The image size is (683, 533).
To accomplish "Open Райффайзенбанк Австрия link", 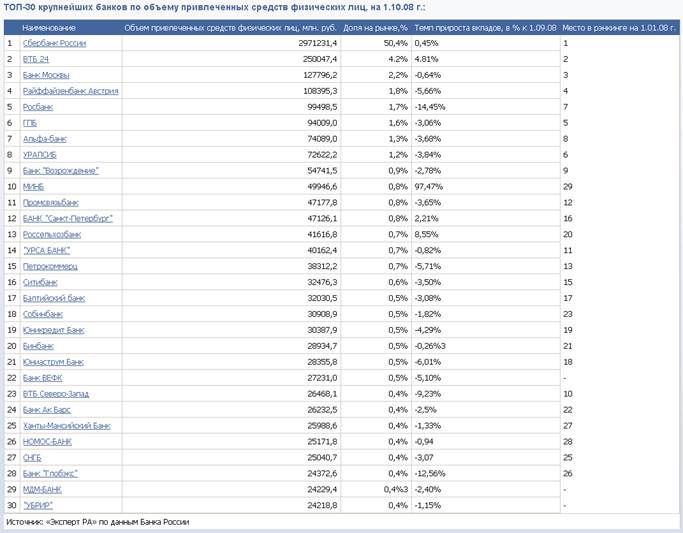I will click(71, 91).
